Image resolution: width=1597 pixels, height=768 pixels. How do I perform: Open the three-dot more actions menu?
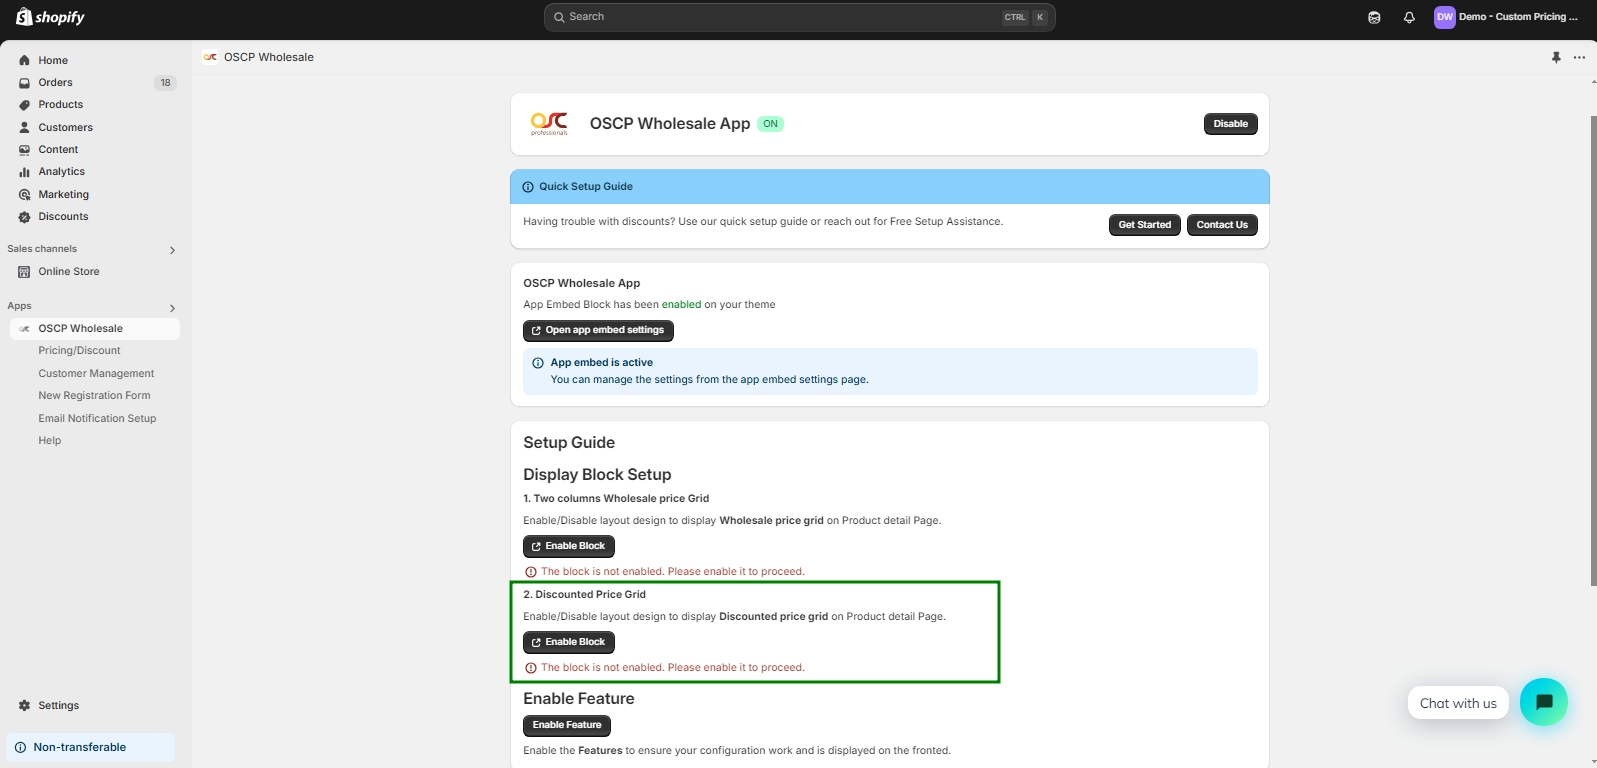pos(1579,58)
